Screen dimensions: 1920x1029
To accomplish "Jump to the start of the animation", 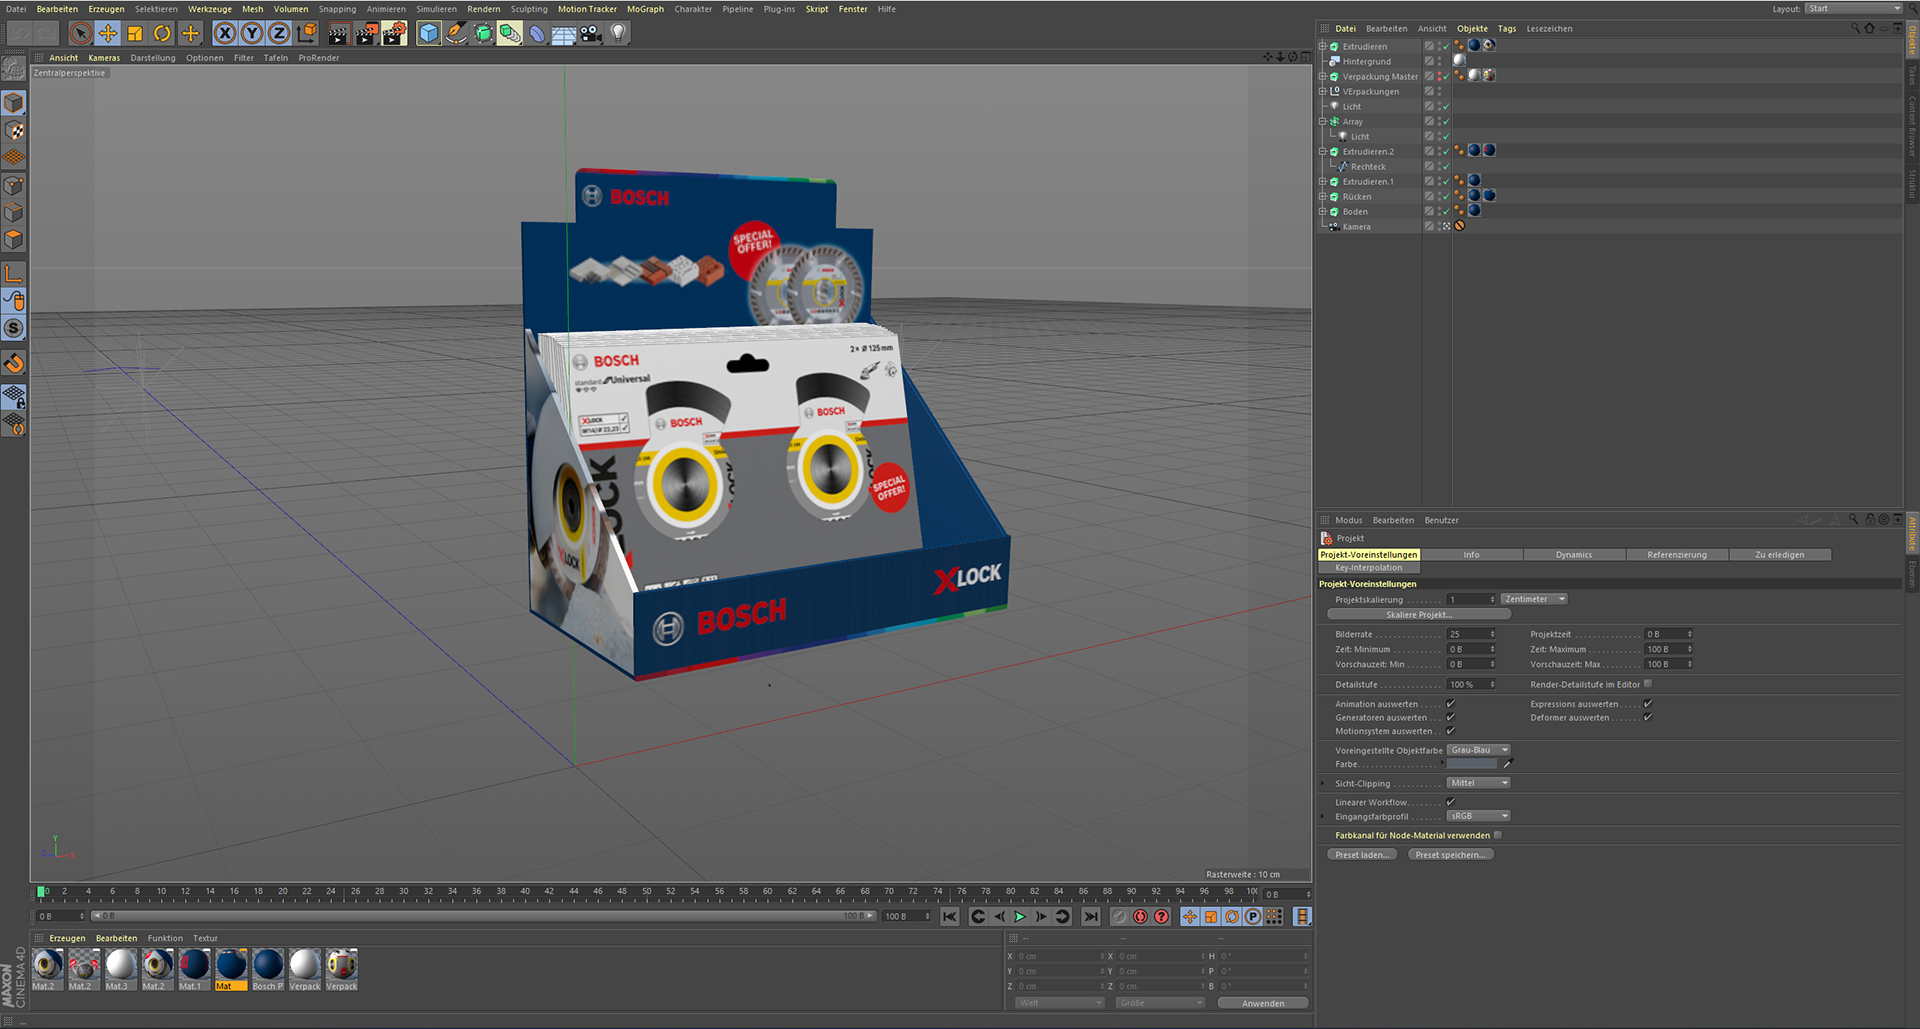I will [950, 916].
